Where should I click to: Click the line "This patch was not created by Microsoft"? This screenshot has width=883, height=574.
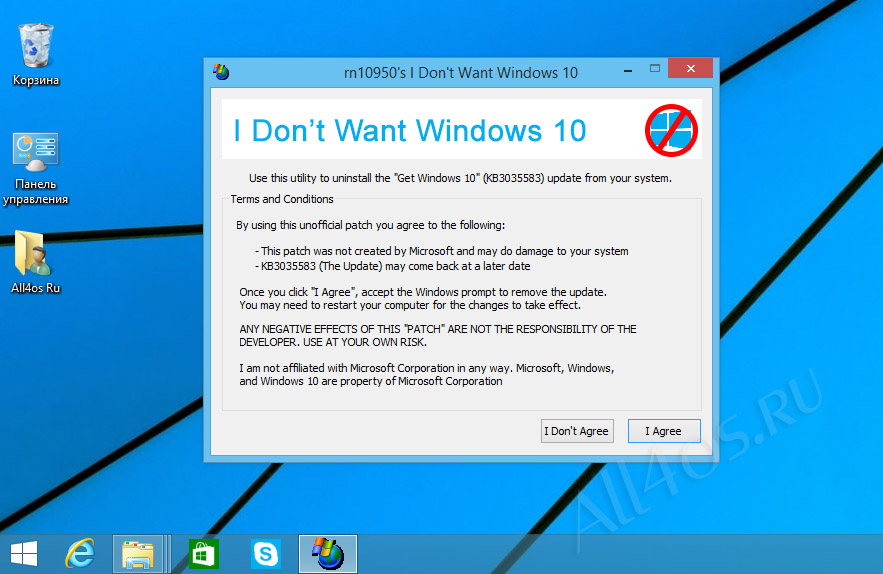[442, 251]
